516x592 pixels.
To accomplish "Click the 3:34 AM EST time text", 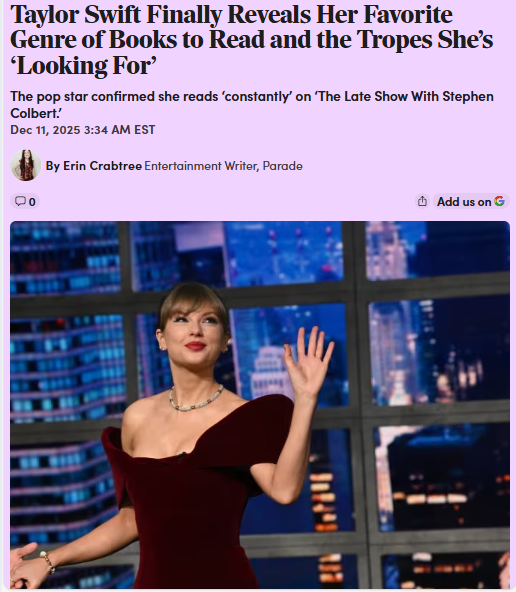I will (x=119, y=130).
